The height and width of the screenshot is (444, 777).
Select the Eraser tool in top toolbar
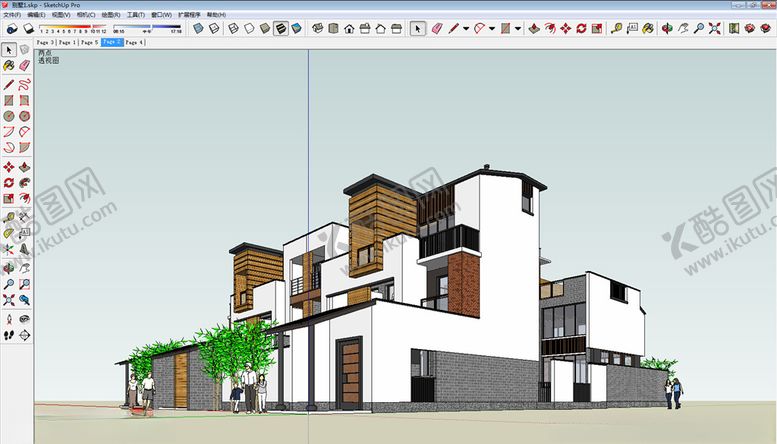[x=437, y=29]
